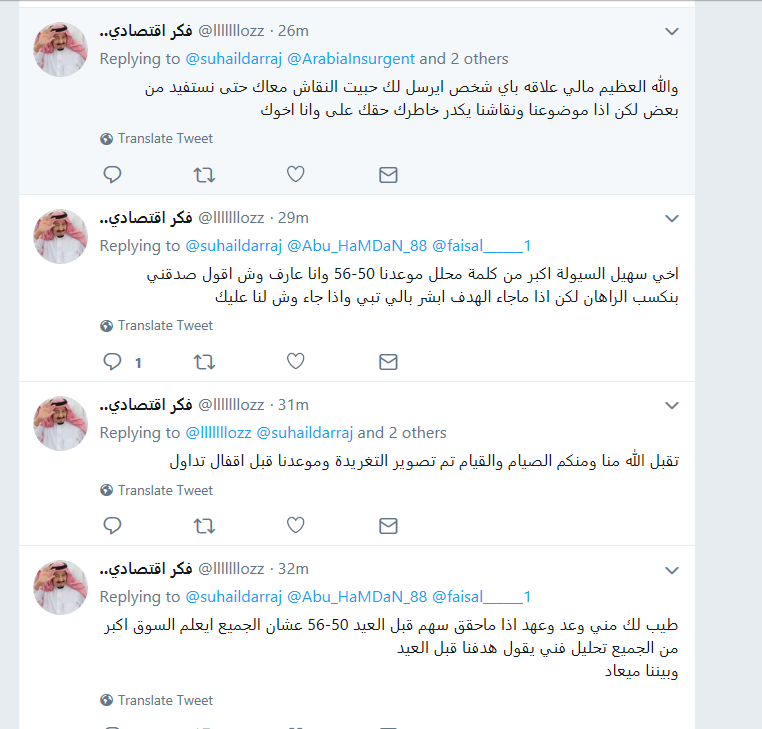
Task: Translate the tweet posted 26m ago
Action: point(156,139)
